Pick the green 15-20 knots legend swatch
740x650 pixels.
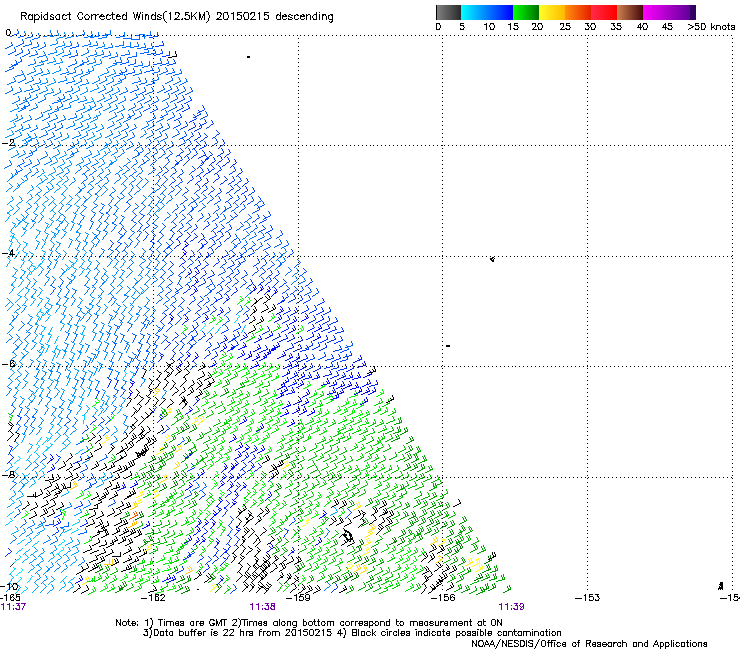tap(526, 12)
